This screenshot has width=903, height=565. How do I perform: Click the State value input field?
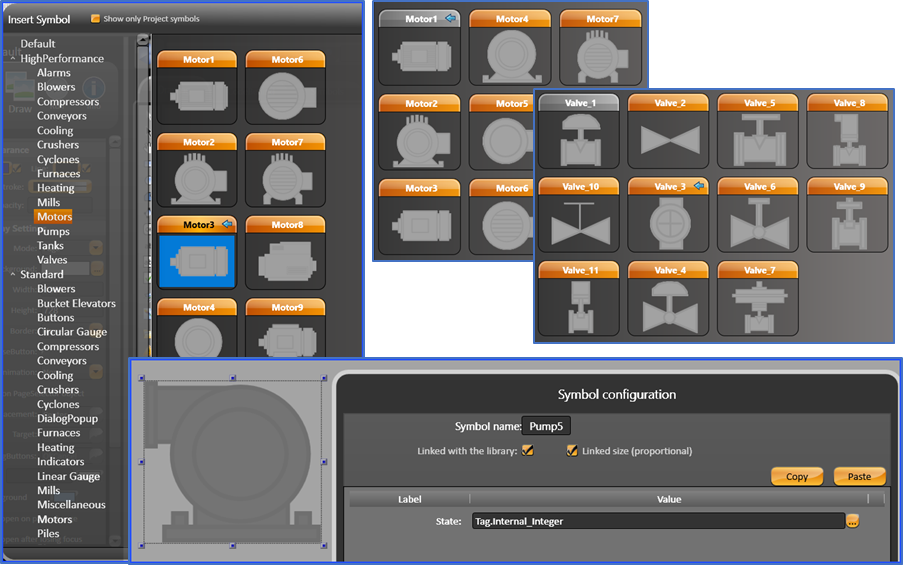657,521
